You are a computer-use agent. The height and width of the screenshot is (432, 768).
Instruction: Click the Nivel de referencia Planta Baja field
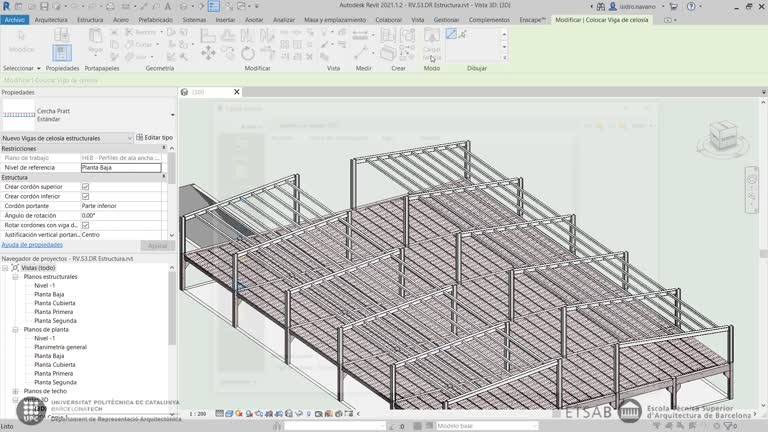click(x=120, y=167)
